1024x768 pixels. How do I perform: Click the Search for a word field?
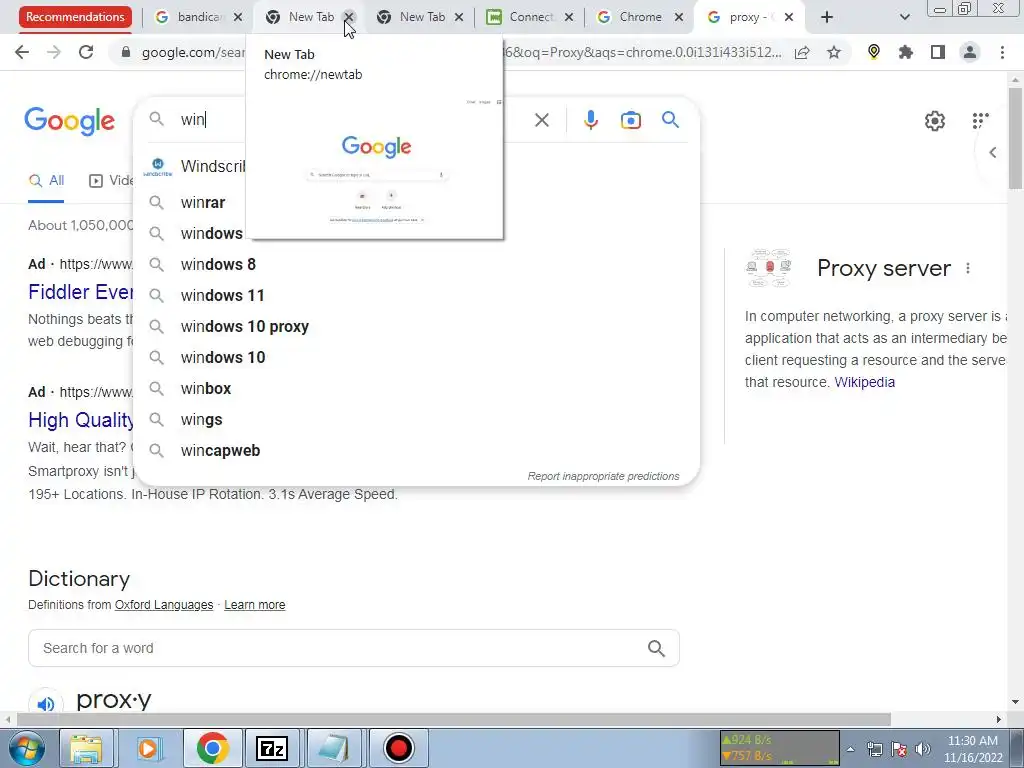(353, 648)
